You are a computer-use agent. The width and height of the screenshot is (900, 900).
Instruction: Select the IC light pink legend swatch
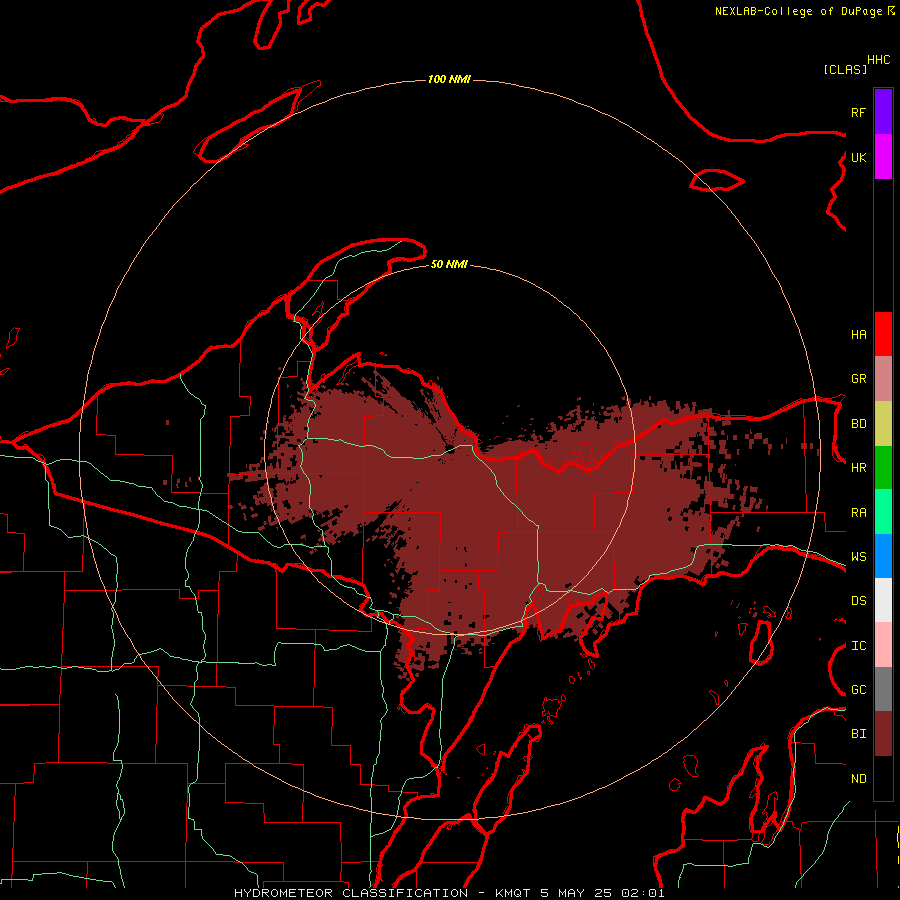click(883, 645)
